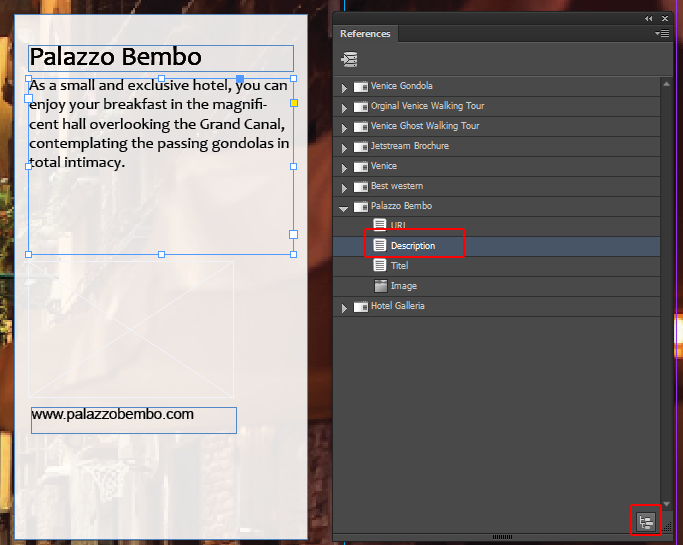Click the Image field picture icon

coord(381,286)
